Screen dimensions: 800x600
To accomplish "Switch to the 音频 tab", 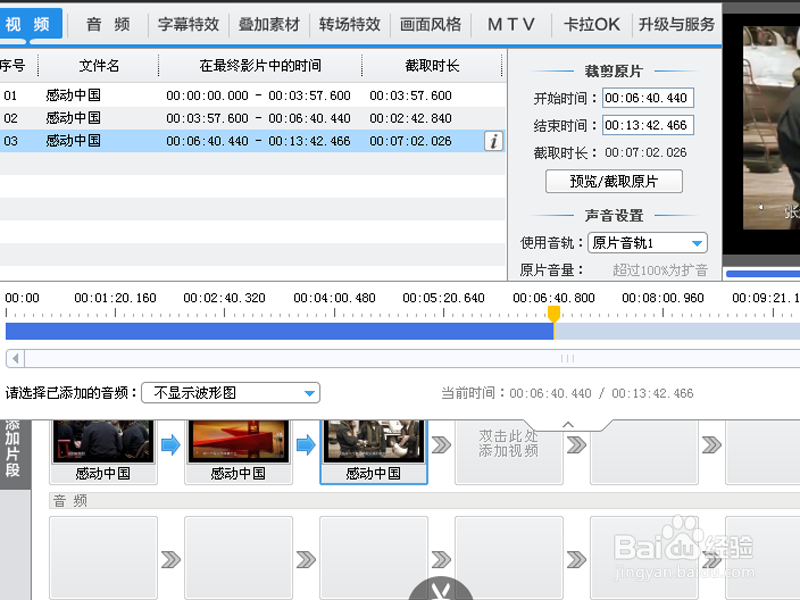I will point(108,24).
